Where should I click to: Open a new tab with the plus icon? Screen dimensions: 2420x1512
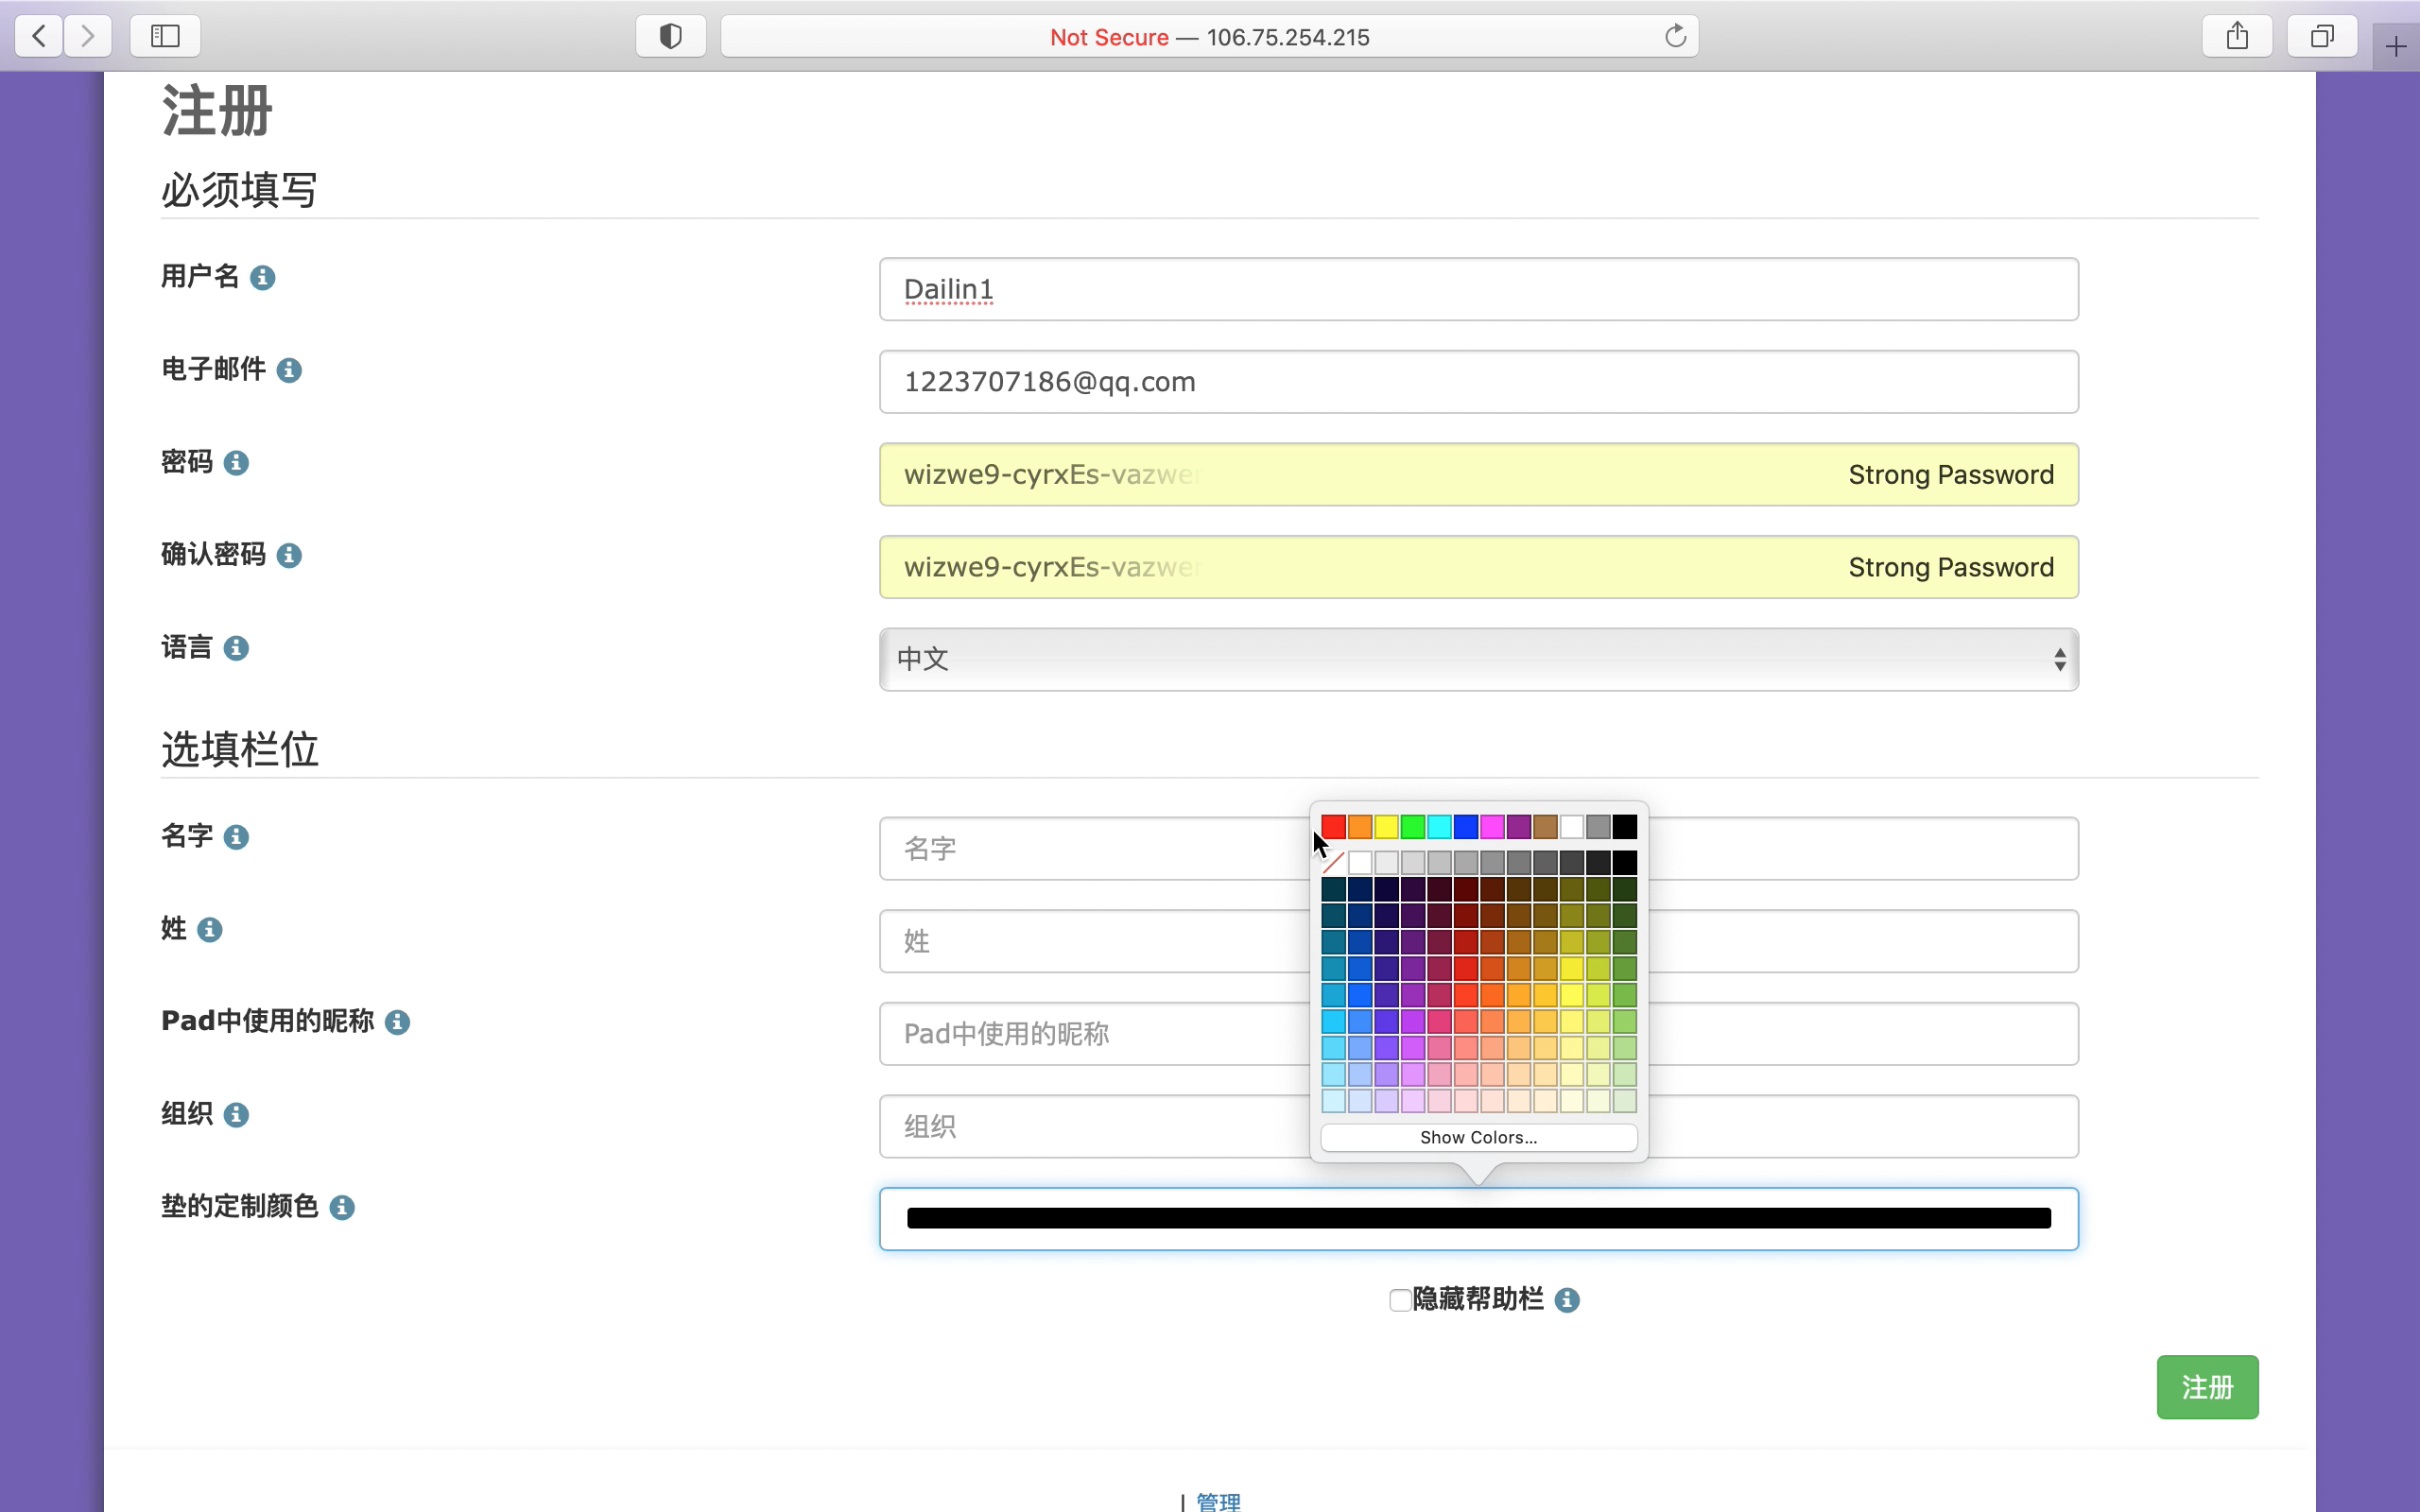[2396, 47]
